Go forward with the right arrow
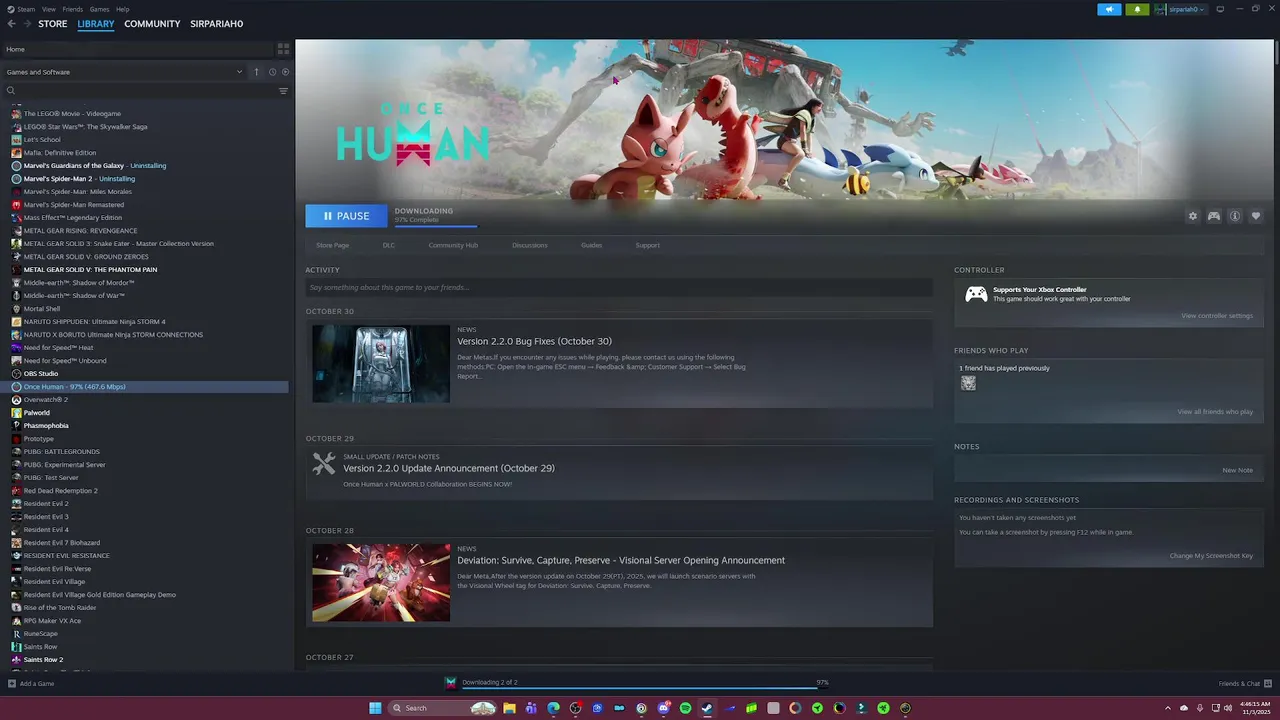Image resolution: width=1280 pixels, height=720 pixels. [x=26, y=24]
